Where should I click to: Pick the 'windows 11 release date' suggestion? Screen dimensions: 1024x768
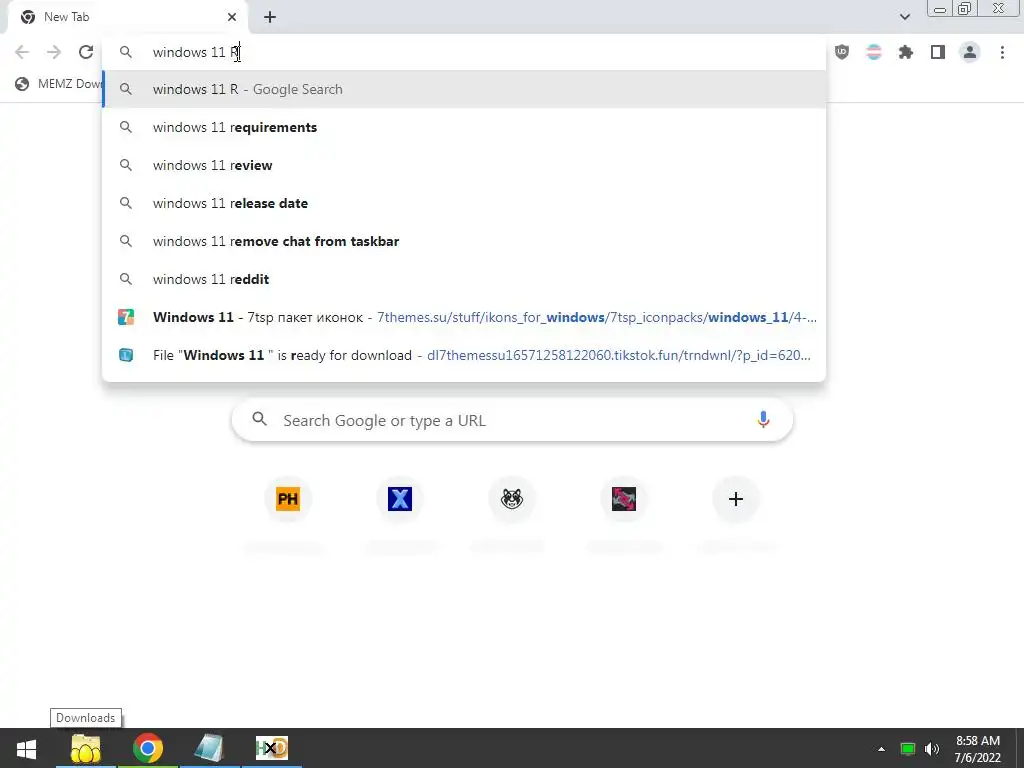coord(464,203)
